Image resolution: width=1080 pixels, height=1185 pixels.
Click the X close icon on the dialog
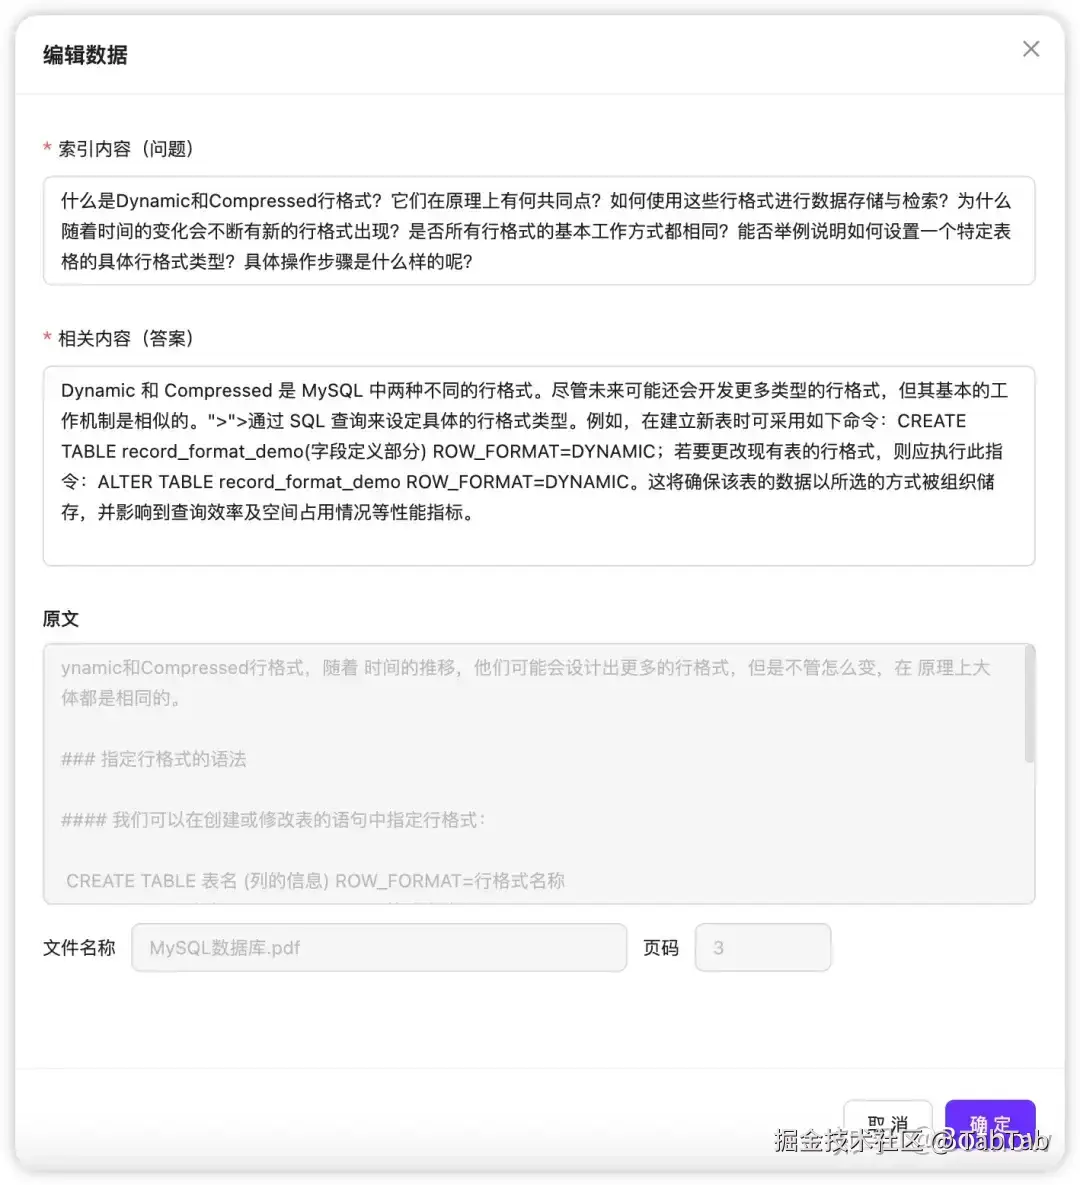click(x=1031, y=49)
